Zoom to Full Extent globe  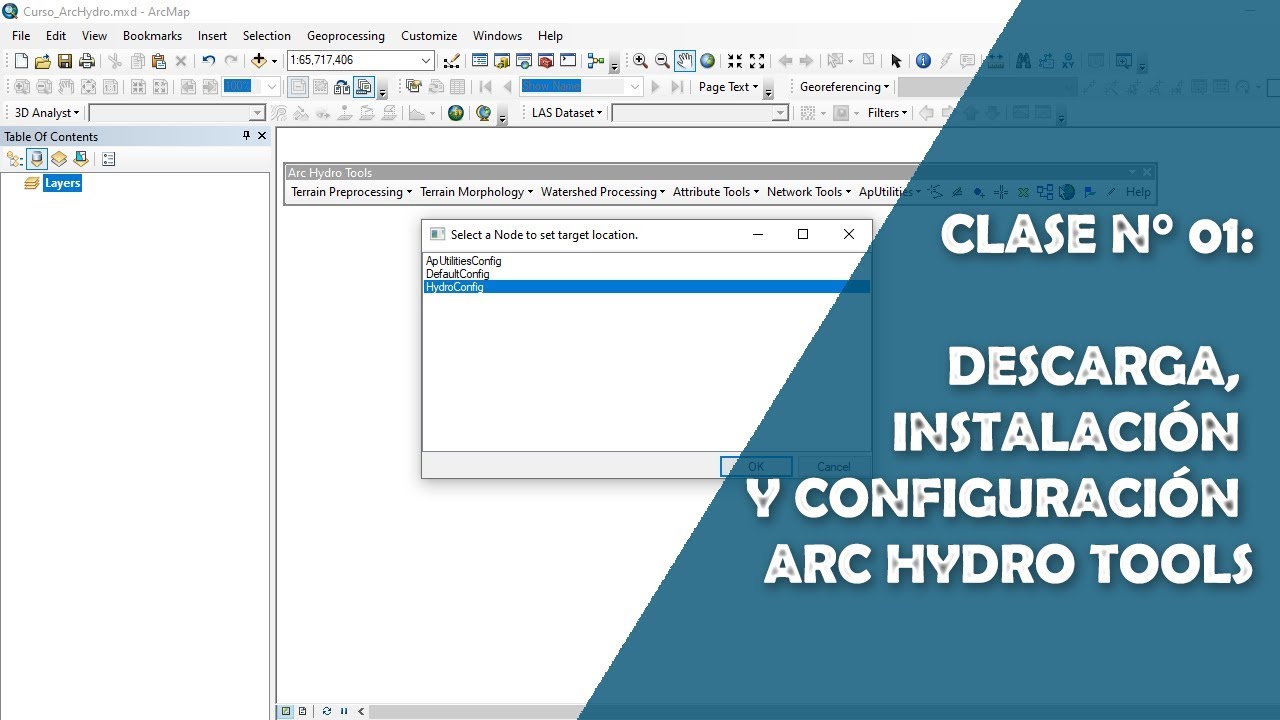[x=707, y=61]
